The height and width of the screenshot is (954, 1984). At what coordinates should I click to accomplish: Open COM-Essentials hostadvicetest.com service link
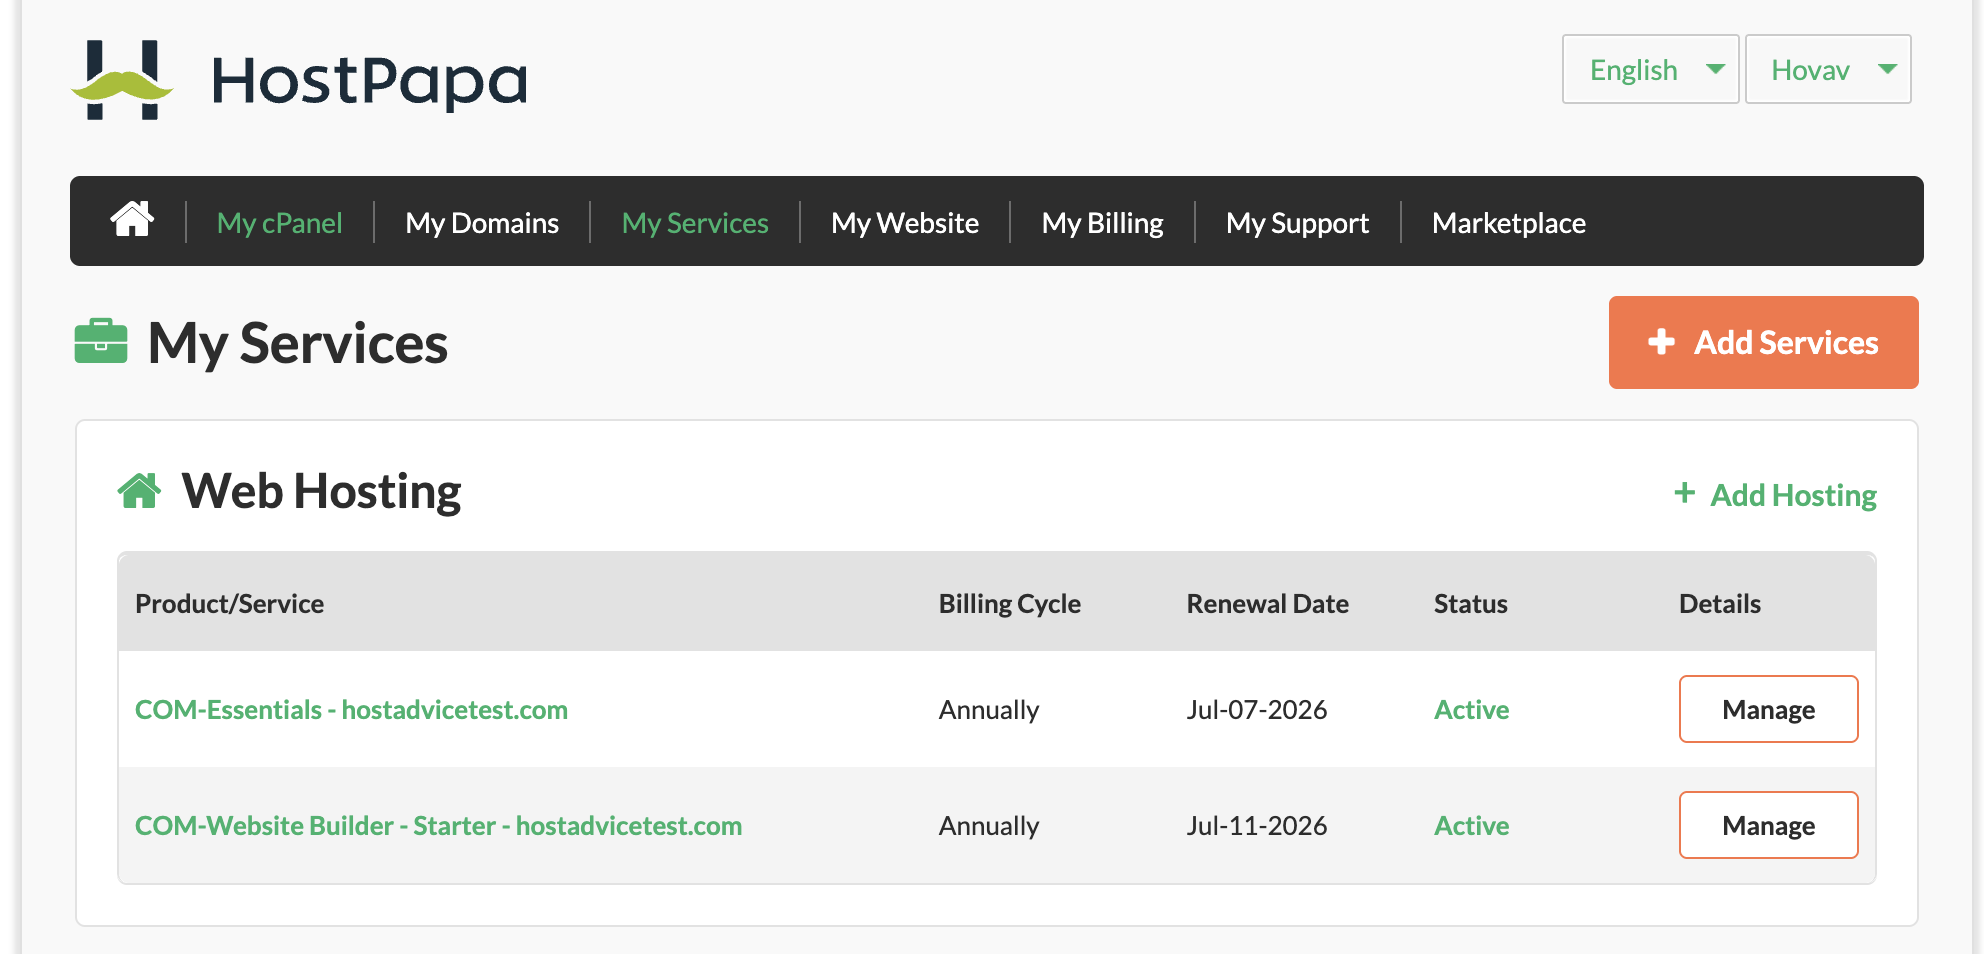pyautogui.click(x=351, y=710)
